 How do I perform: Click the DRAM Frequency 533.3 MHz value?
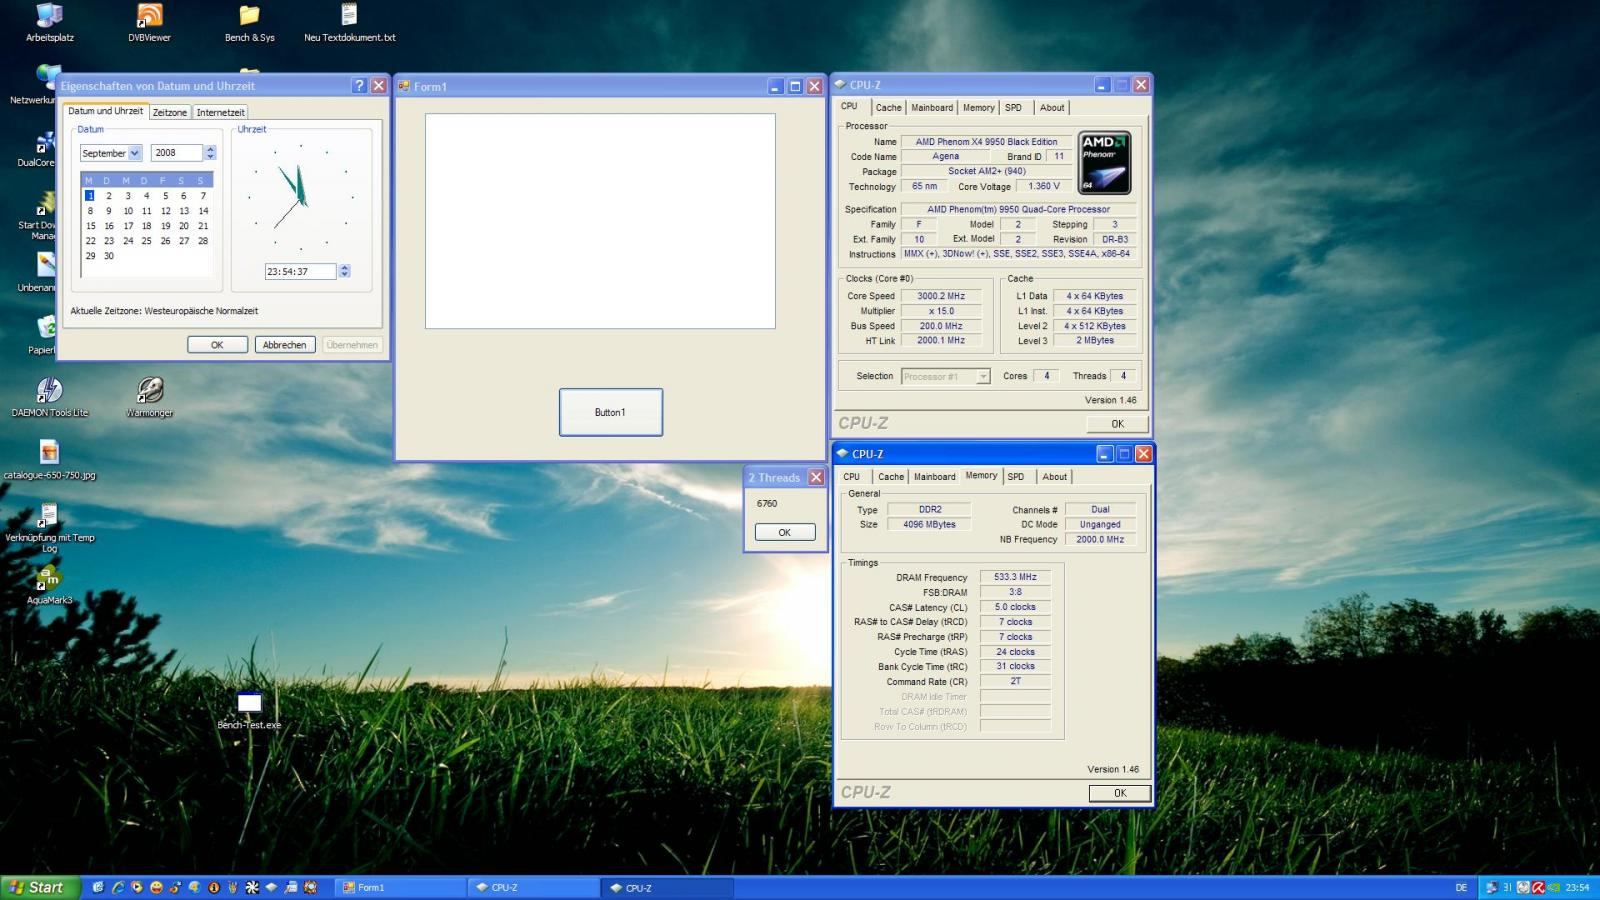click(1015, 577)
